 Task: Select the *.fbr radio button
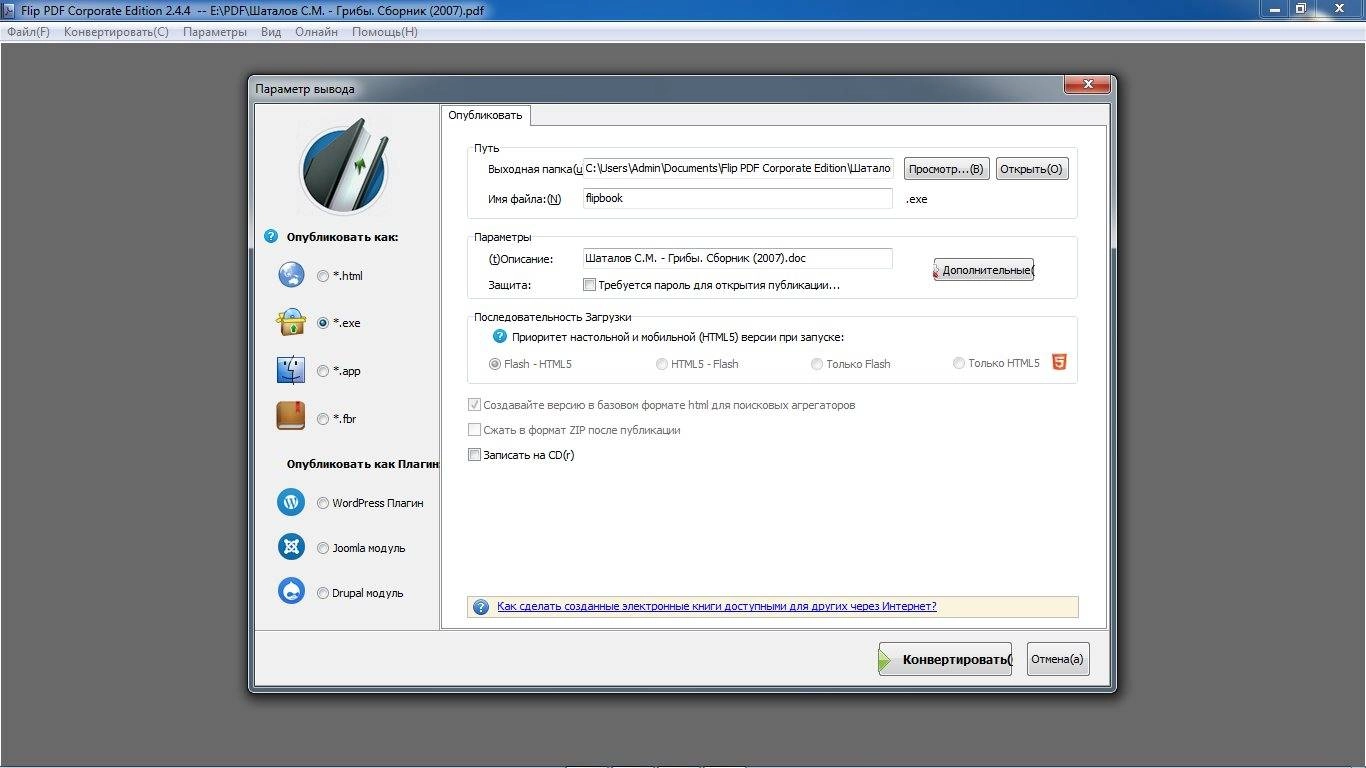click(323, 419)
